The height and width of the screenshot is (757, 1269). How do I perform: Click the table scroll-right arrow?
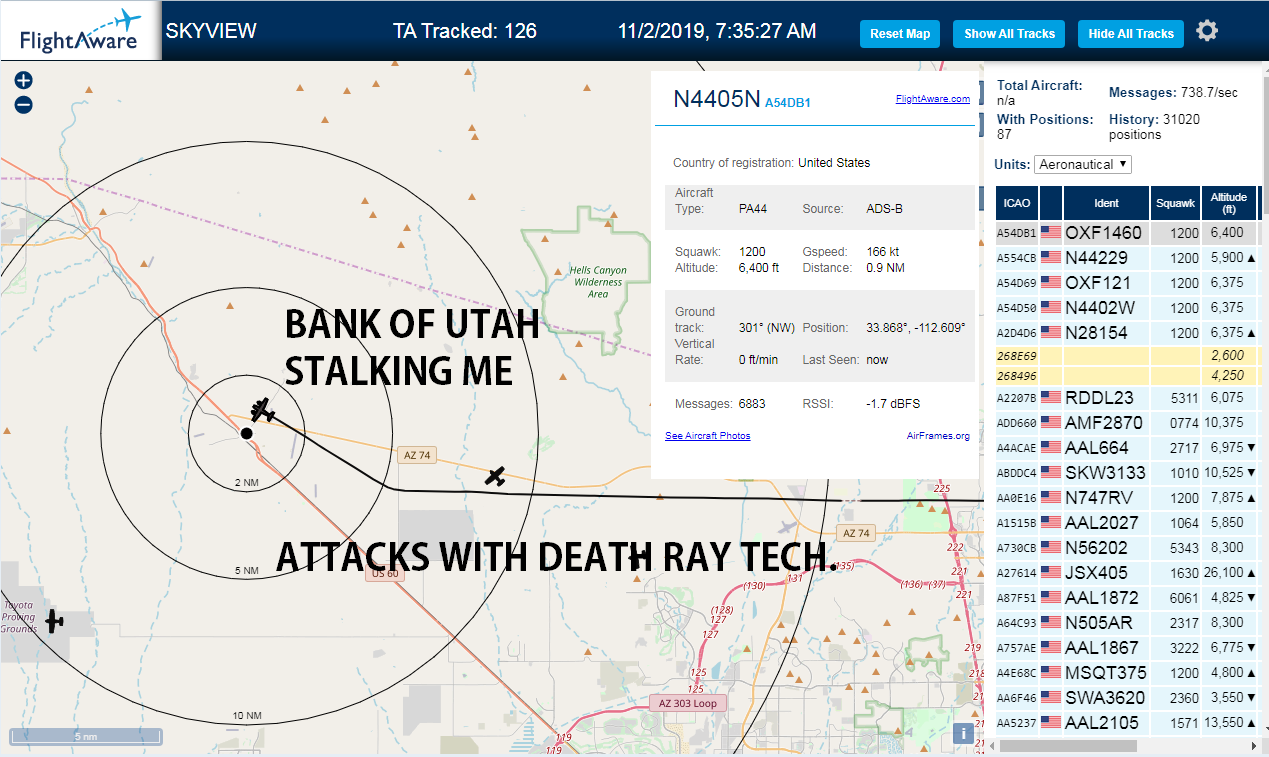click(1253, 746)
